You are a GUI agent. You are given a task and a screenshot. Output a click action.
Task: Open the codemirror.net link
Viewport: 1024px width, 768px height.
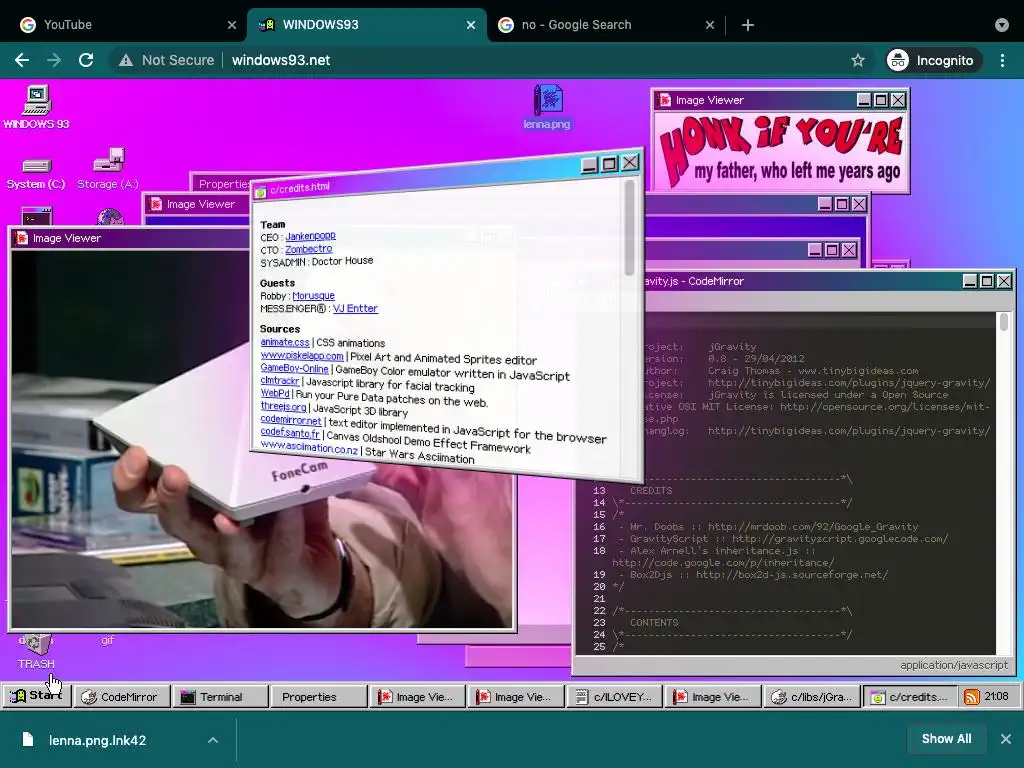[x=291, y=420]
